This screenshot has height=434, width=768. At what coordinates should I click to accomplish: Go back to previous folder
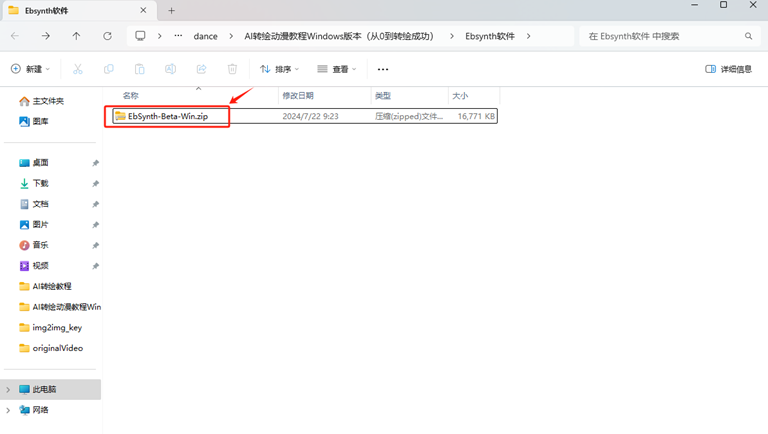15,36
